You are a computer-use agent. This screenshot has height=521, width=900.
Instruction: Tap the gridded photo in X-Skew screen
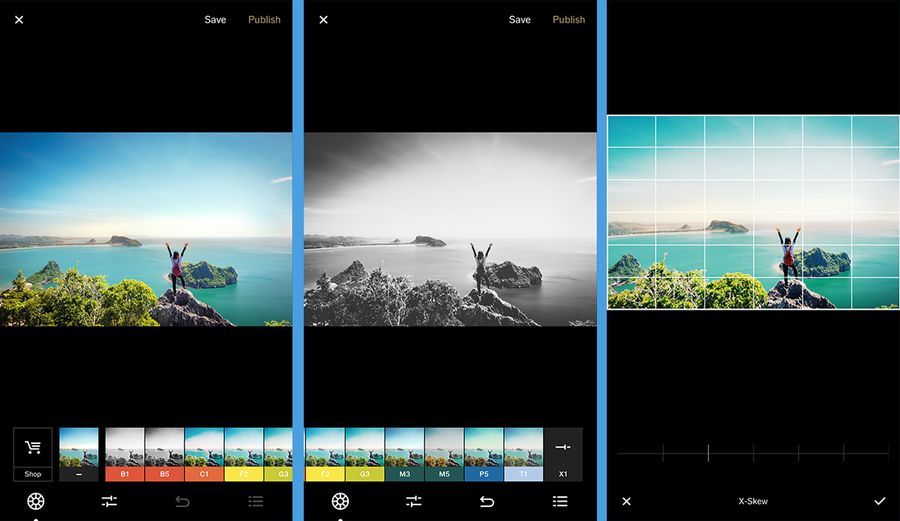754,212
